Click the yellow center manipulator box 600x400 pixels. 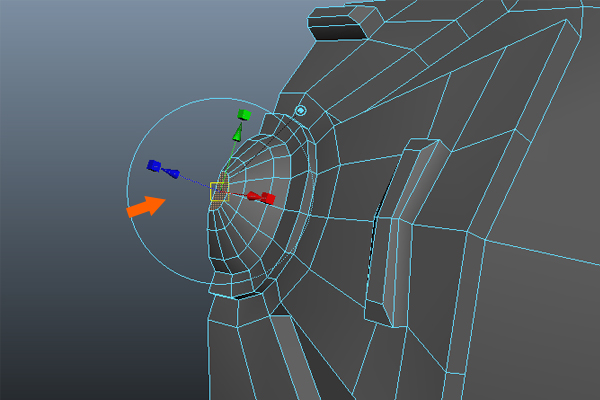click(220, 191)
